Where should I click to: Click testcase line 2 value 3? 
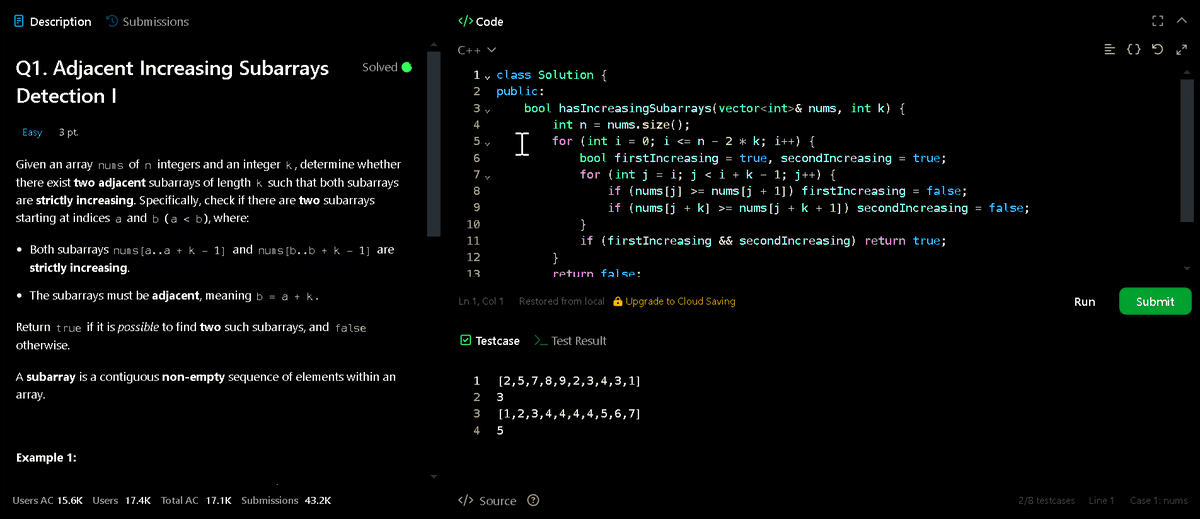500,397
